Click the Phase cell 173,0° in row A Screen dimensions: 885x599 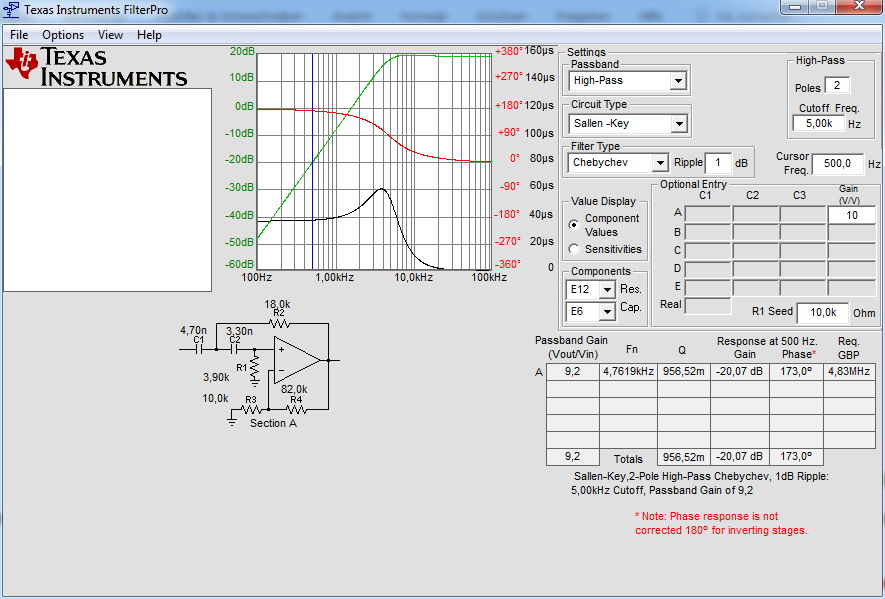[795, 371]
